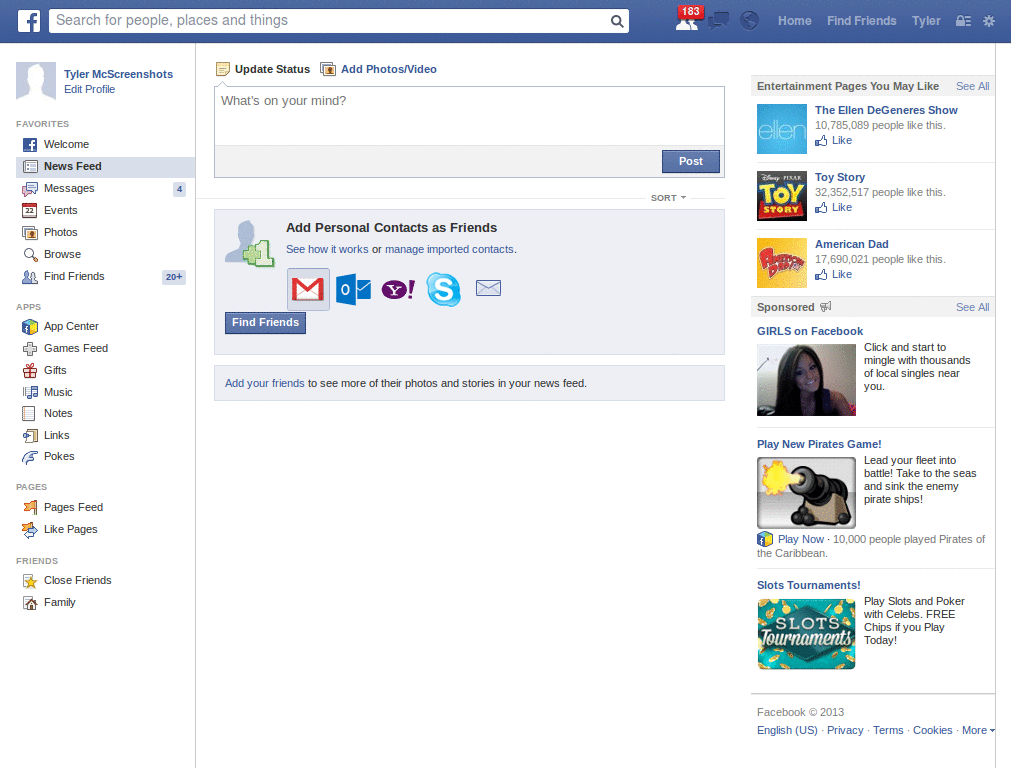
Task: Click thumbs-up icon for Toy Story
Action: pos(821,208)
